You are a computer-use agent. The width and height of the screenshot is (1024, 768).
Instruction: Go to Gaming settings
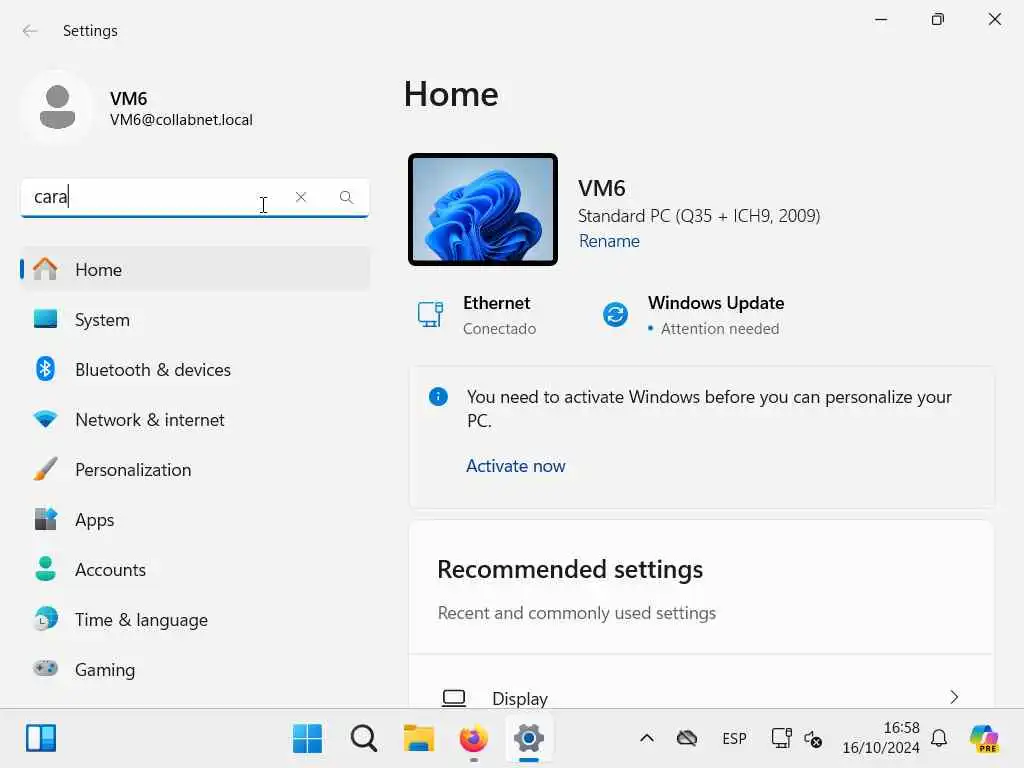click(195, 669)
